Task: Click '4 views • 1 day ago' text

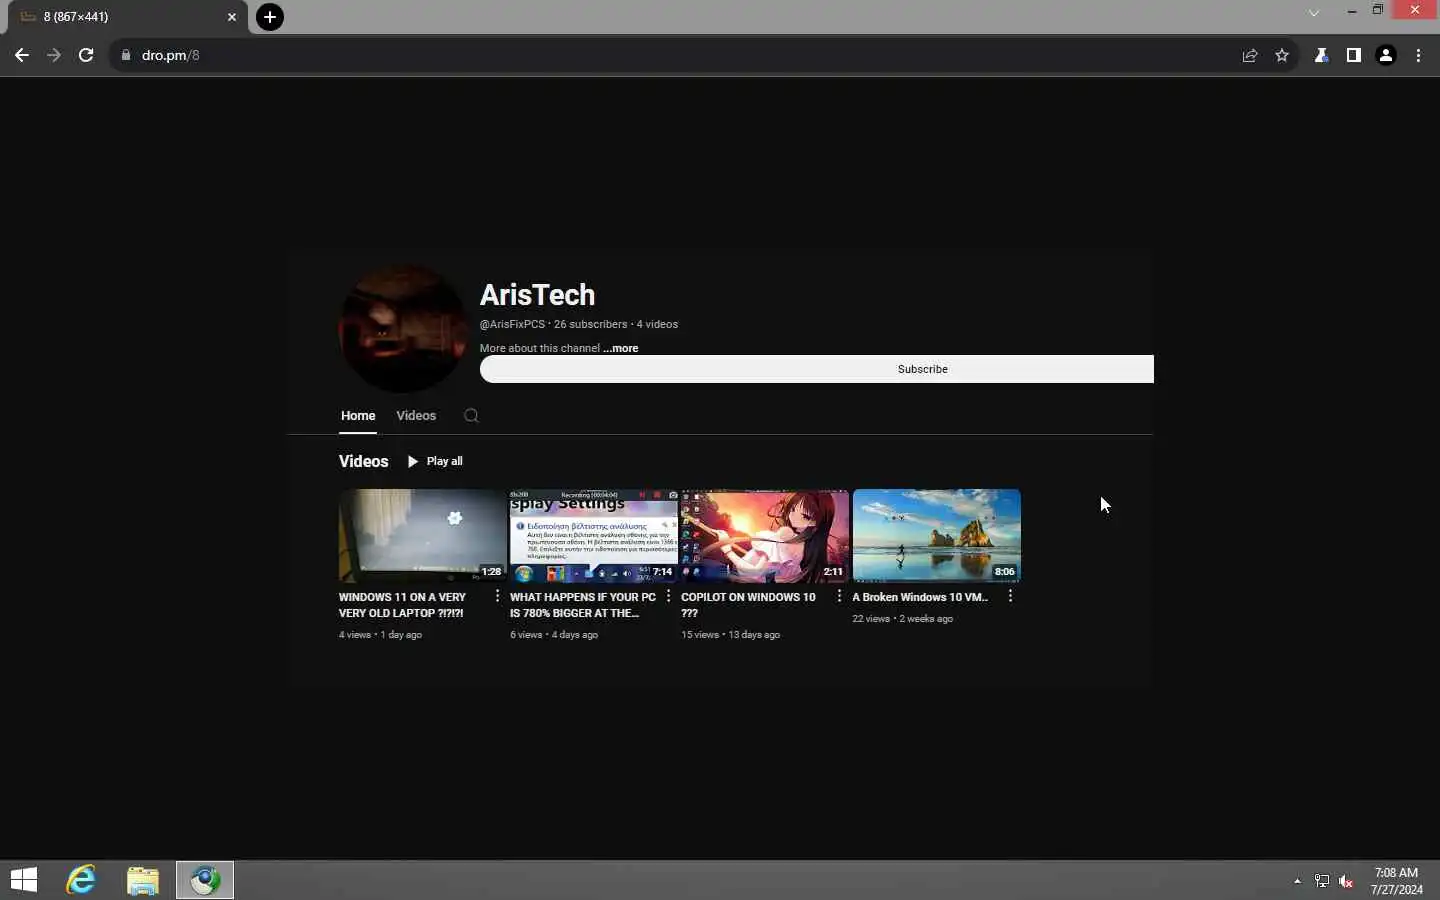Action: [380, 635]
